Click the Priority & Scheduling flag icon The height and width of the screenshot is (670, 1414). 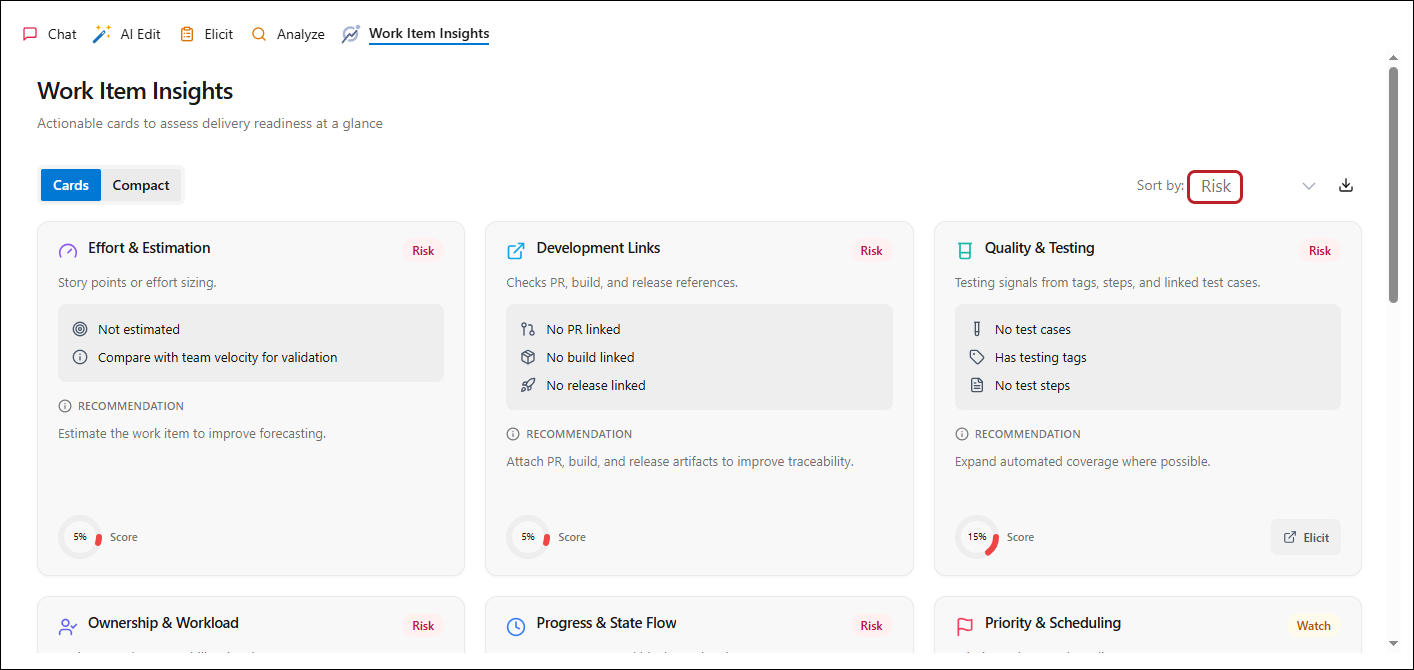tap(964, 626)
